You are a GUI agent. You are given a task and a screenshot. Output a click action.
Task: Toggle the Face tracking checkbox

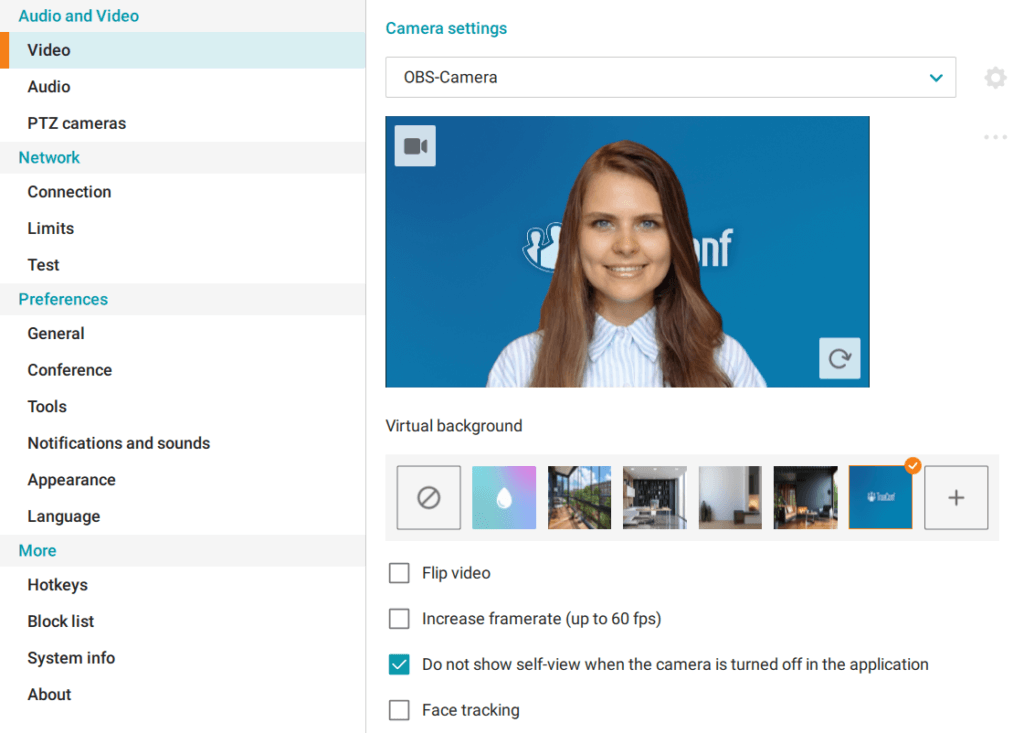tap(399, 710)
